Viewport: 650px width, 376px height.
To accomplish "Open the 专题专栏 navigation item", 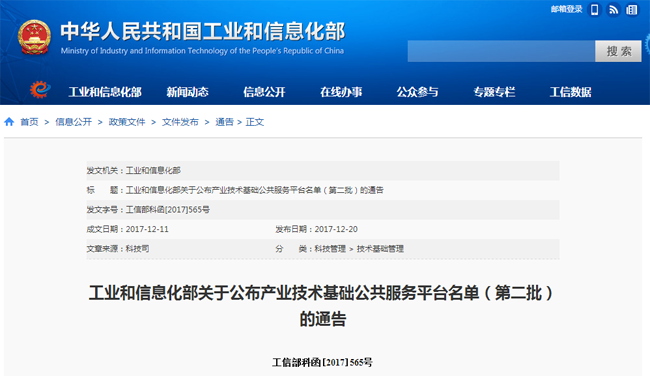I will click(x=494, y=92).
